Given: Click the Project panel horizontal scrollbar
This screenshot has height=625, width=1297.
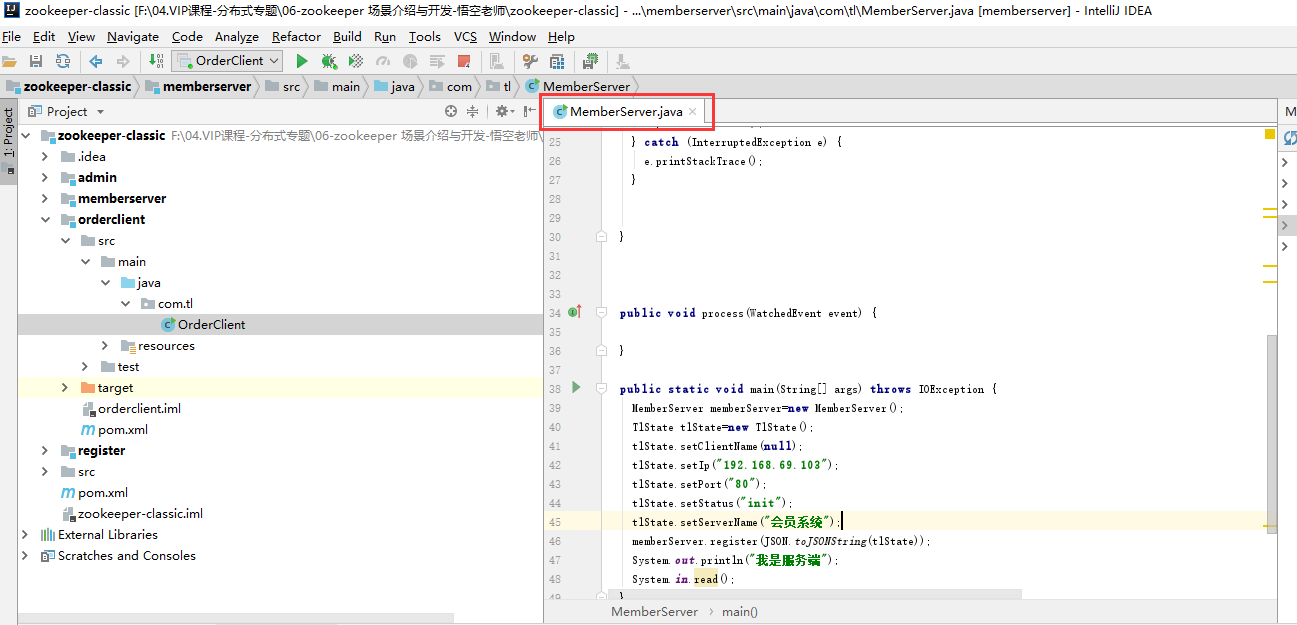Looking at the screenshot, I should click(235, 620).
